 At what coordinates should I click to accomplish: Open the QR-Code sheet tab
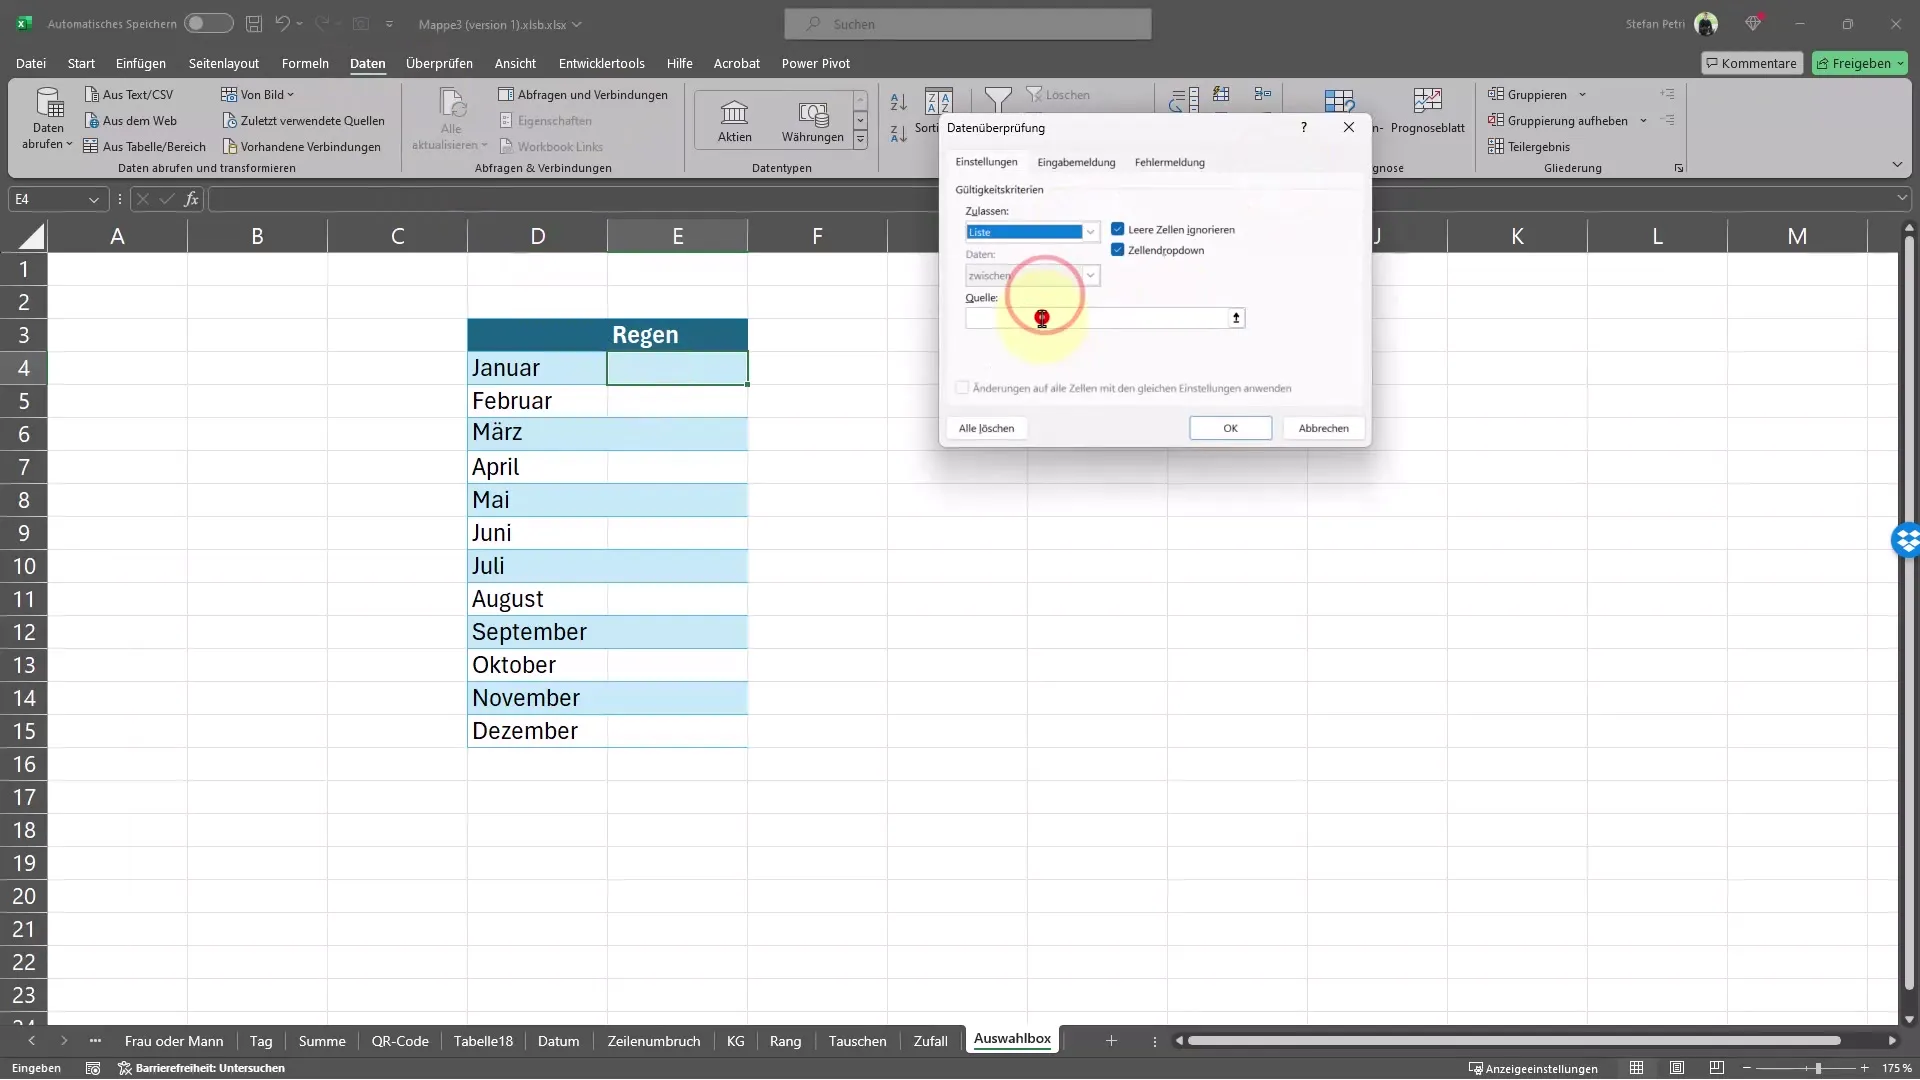(400, 1041)
